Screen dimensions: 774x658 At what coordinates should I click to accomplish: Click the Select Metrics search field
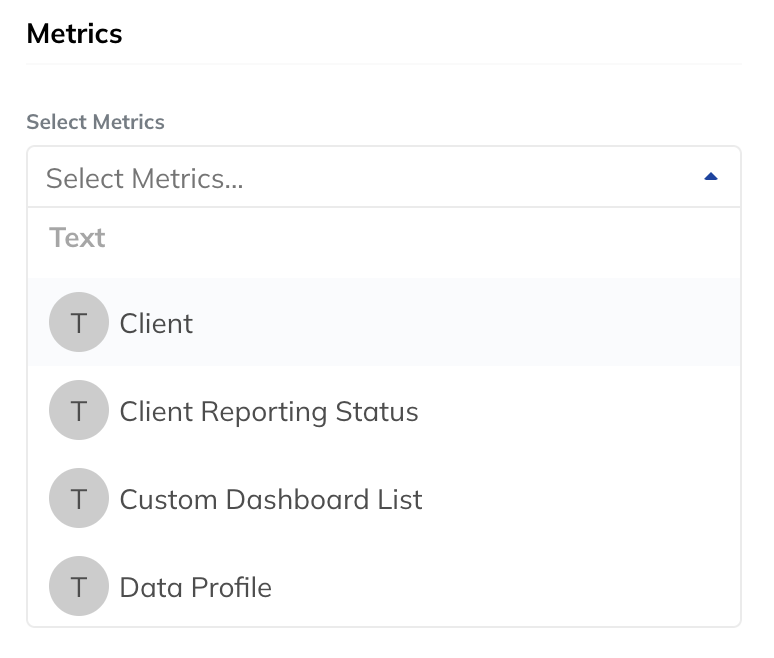pyautogui.click(x=384, y=177)
